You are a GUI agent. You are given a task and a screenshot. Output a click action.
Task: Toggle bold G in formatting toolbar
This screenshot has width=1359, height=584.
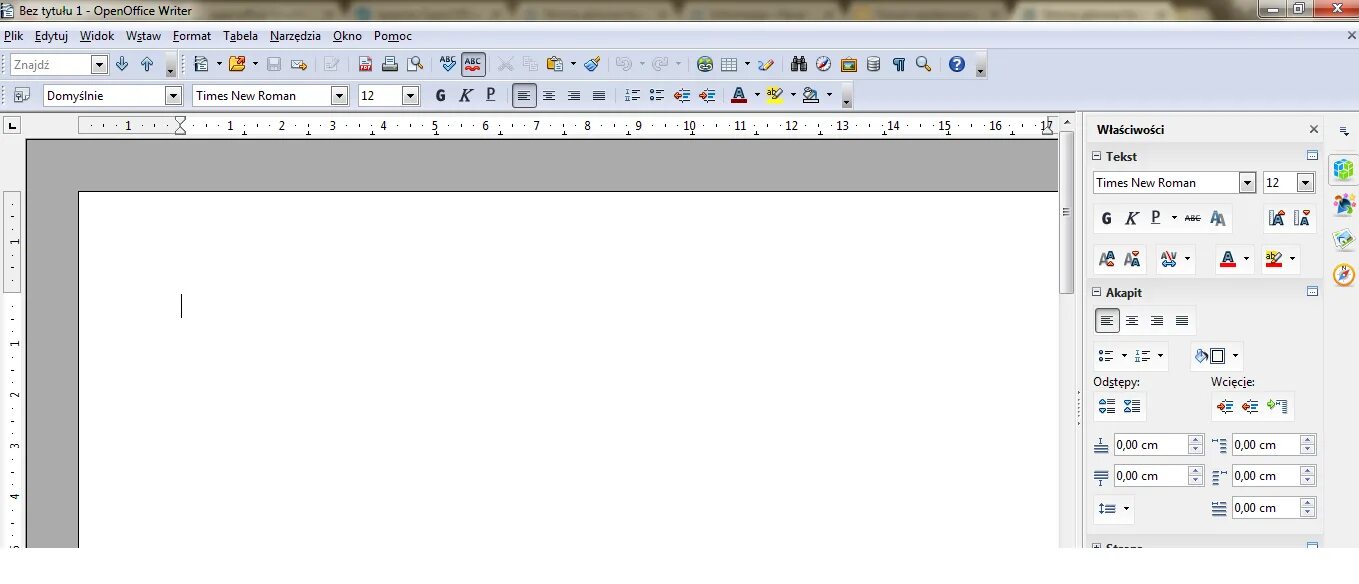[440, 95]
